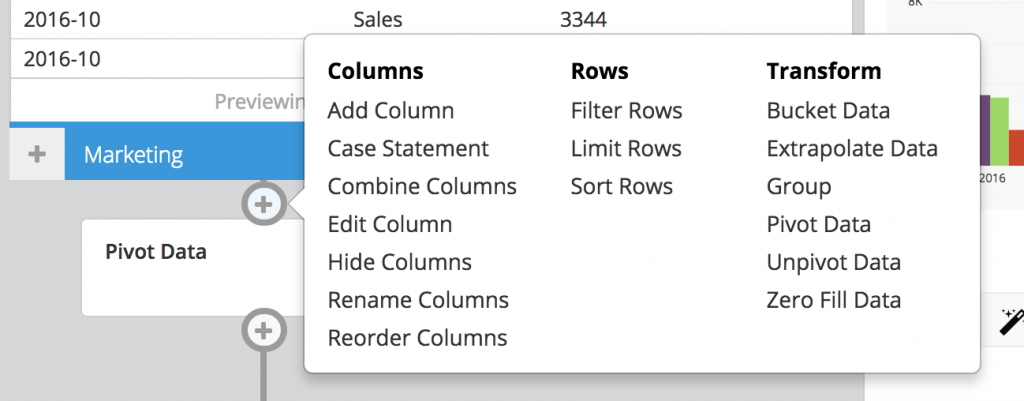Open Filter Rows step

tap(626, 110)
